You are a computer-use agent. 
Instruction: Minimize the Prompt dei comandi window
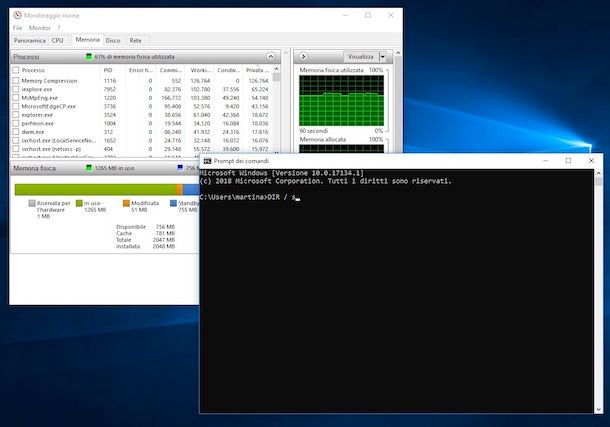(x=546, y=161)
